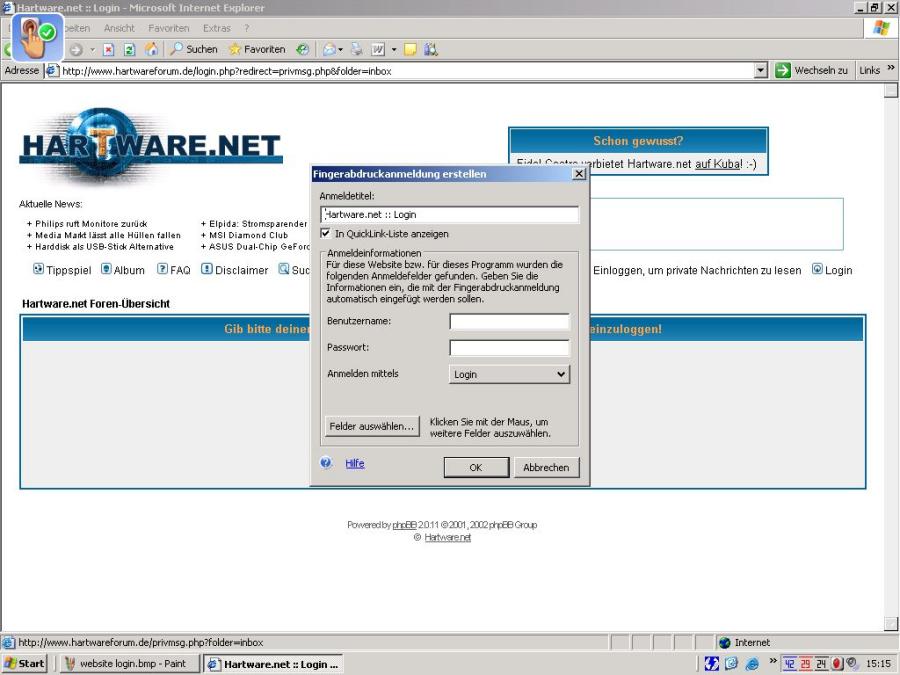This screenshot has width=900, height=675.
Task: Click the Abbrechen button
Action: 546,467
